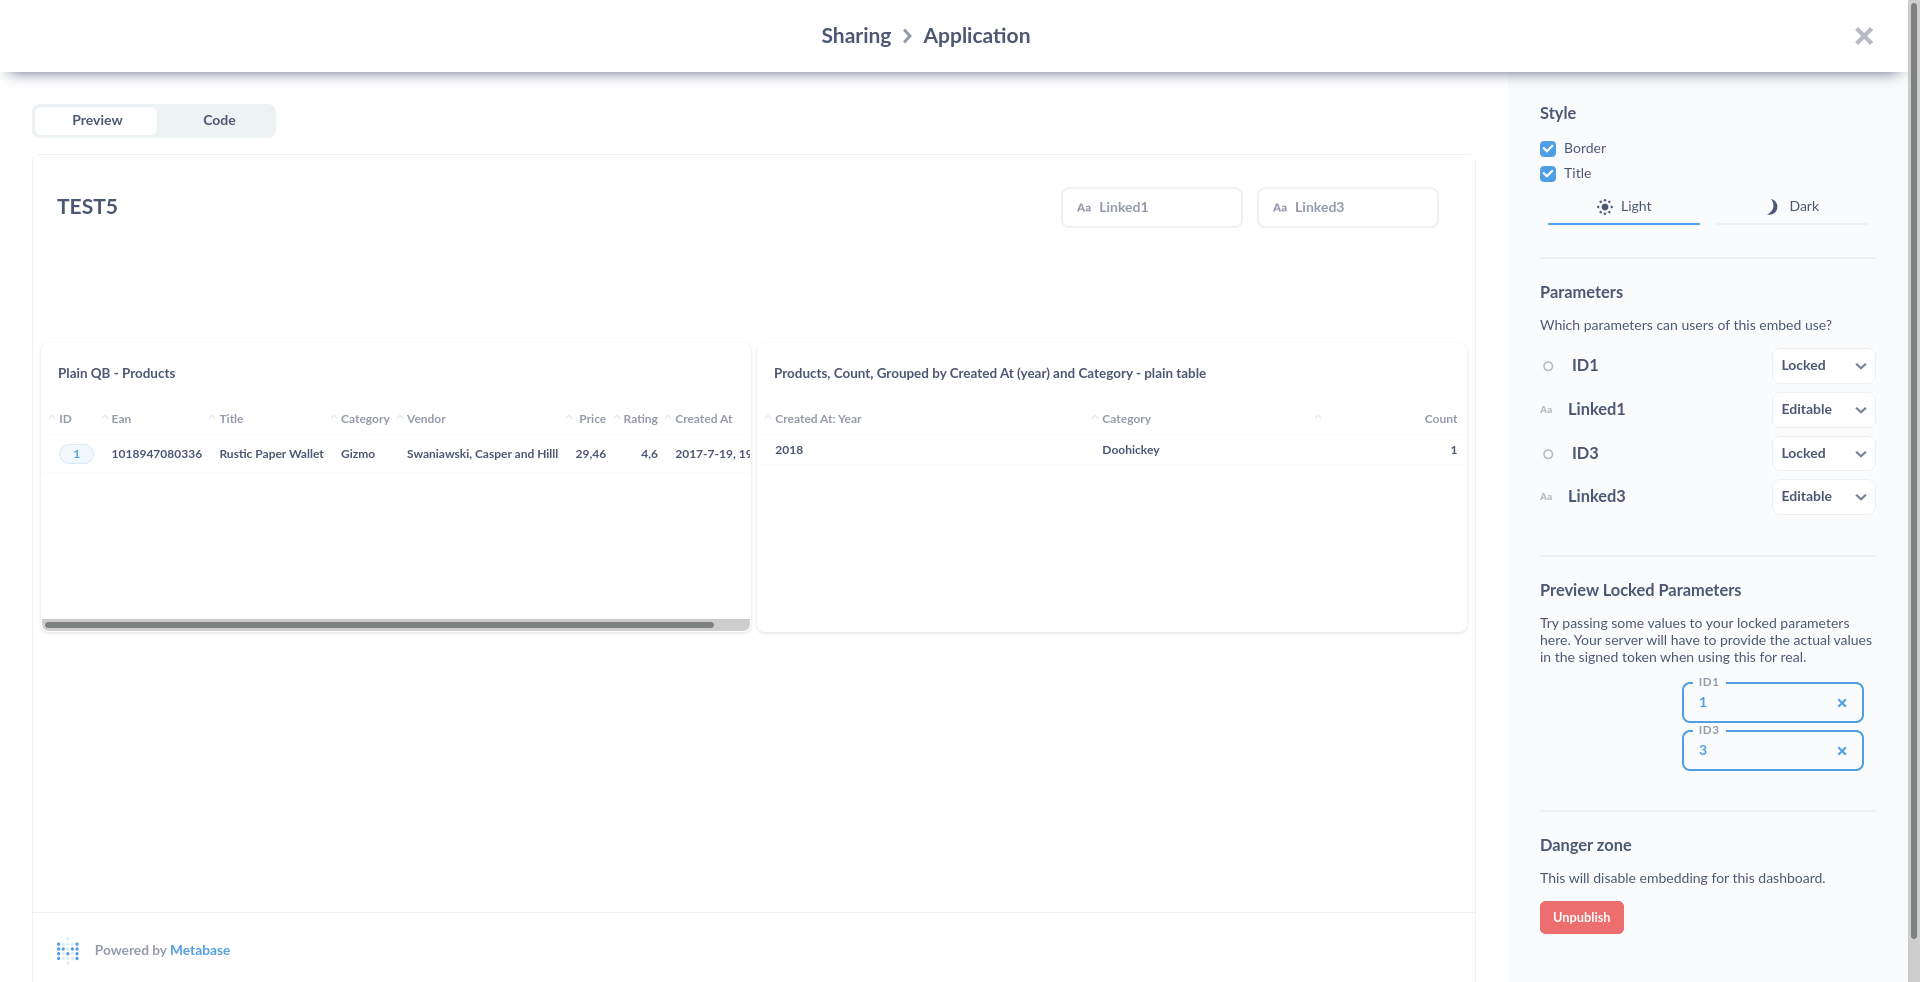Click the moon icon next to Dark
The height and width of the screenshot is (982, 1920).
click(x=1771, y=207)
